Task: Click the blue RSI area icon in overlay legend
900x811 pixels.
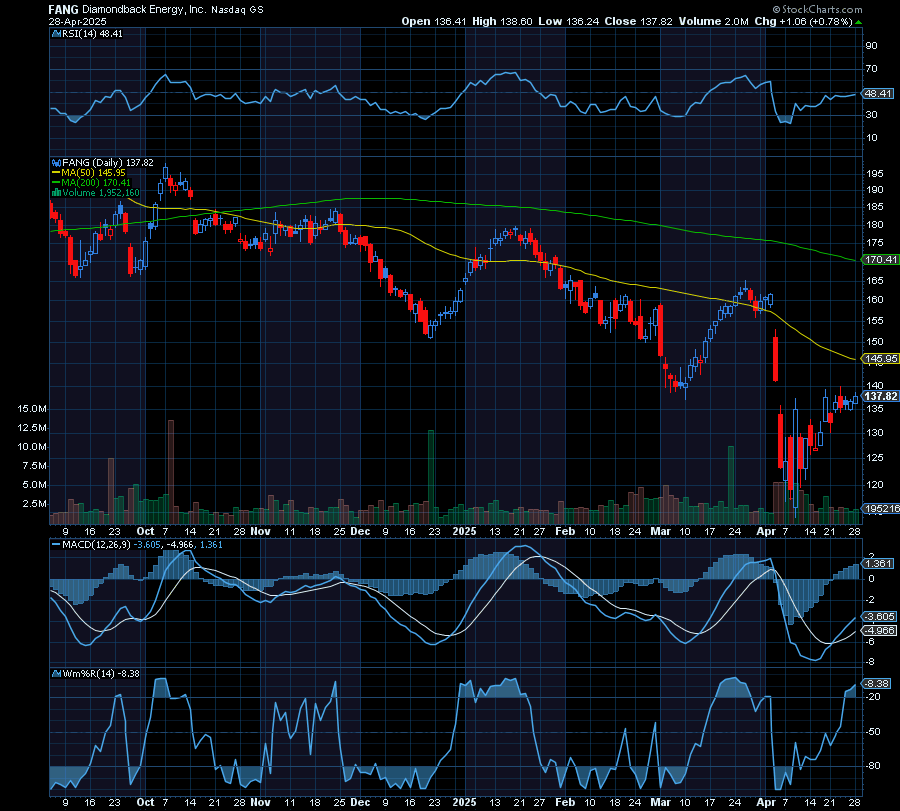Action: 57,33
